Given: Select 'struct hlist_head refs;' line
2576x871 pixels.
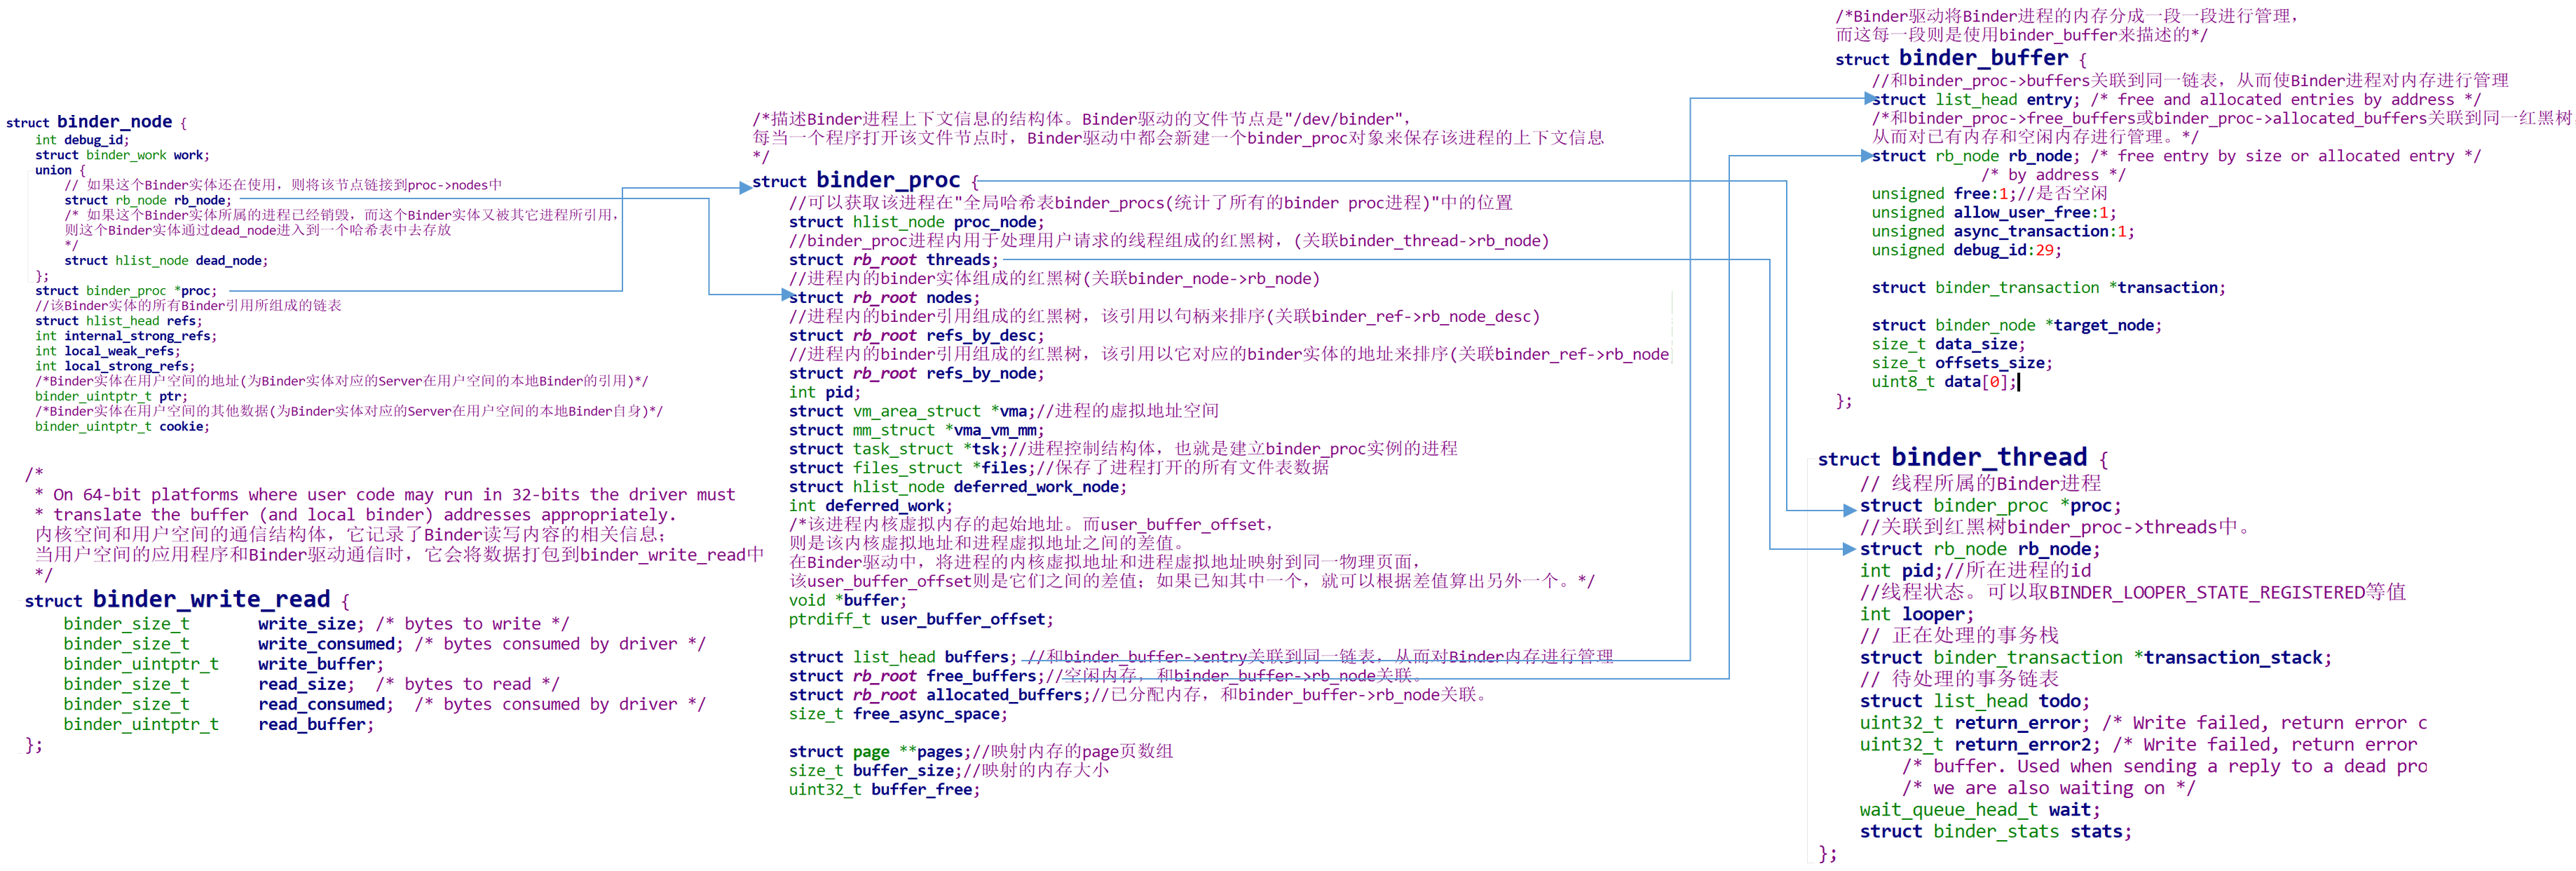Looking at the screenshot, I should [118, 321].
